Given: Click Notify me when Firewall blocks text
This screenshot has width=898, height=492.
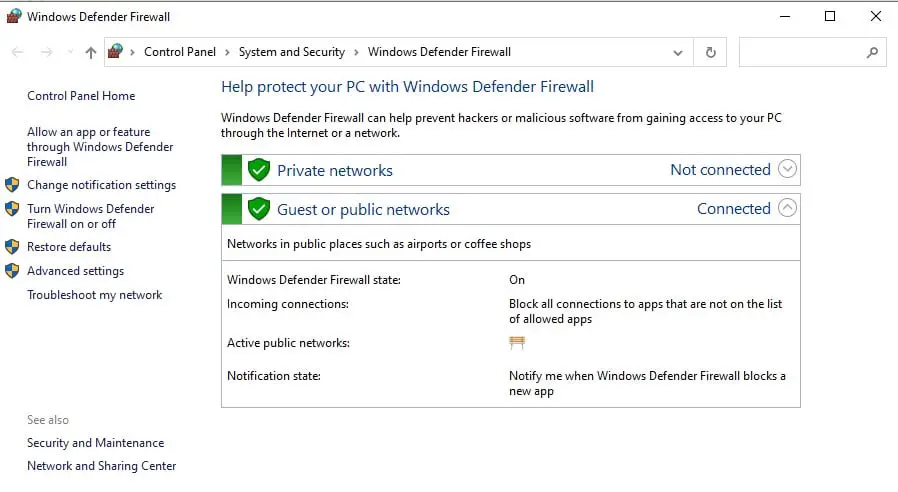Looking at the screenshot, I should click(x=647, y=383).
